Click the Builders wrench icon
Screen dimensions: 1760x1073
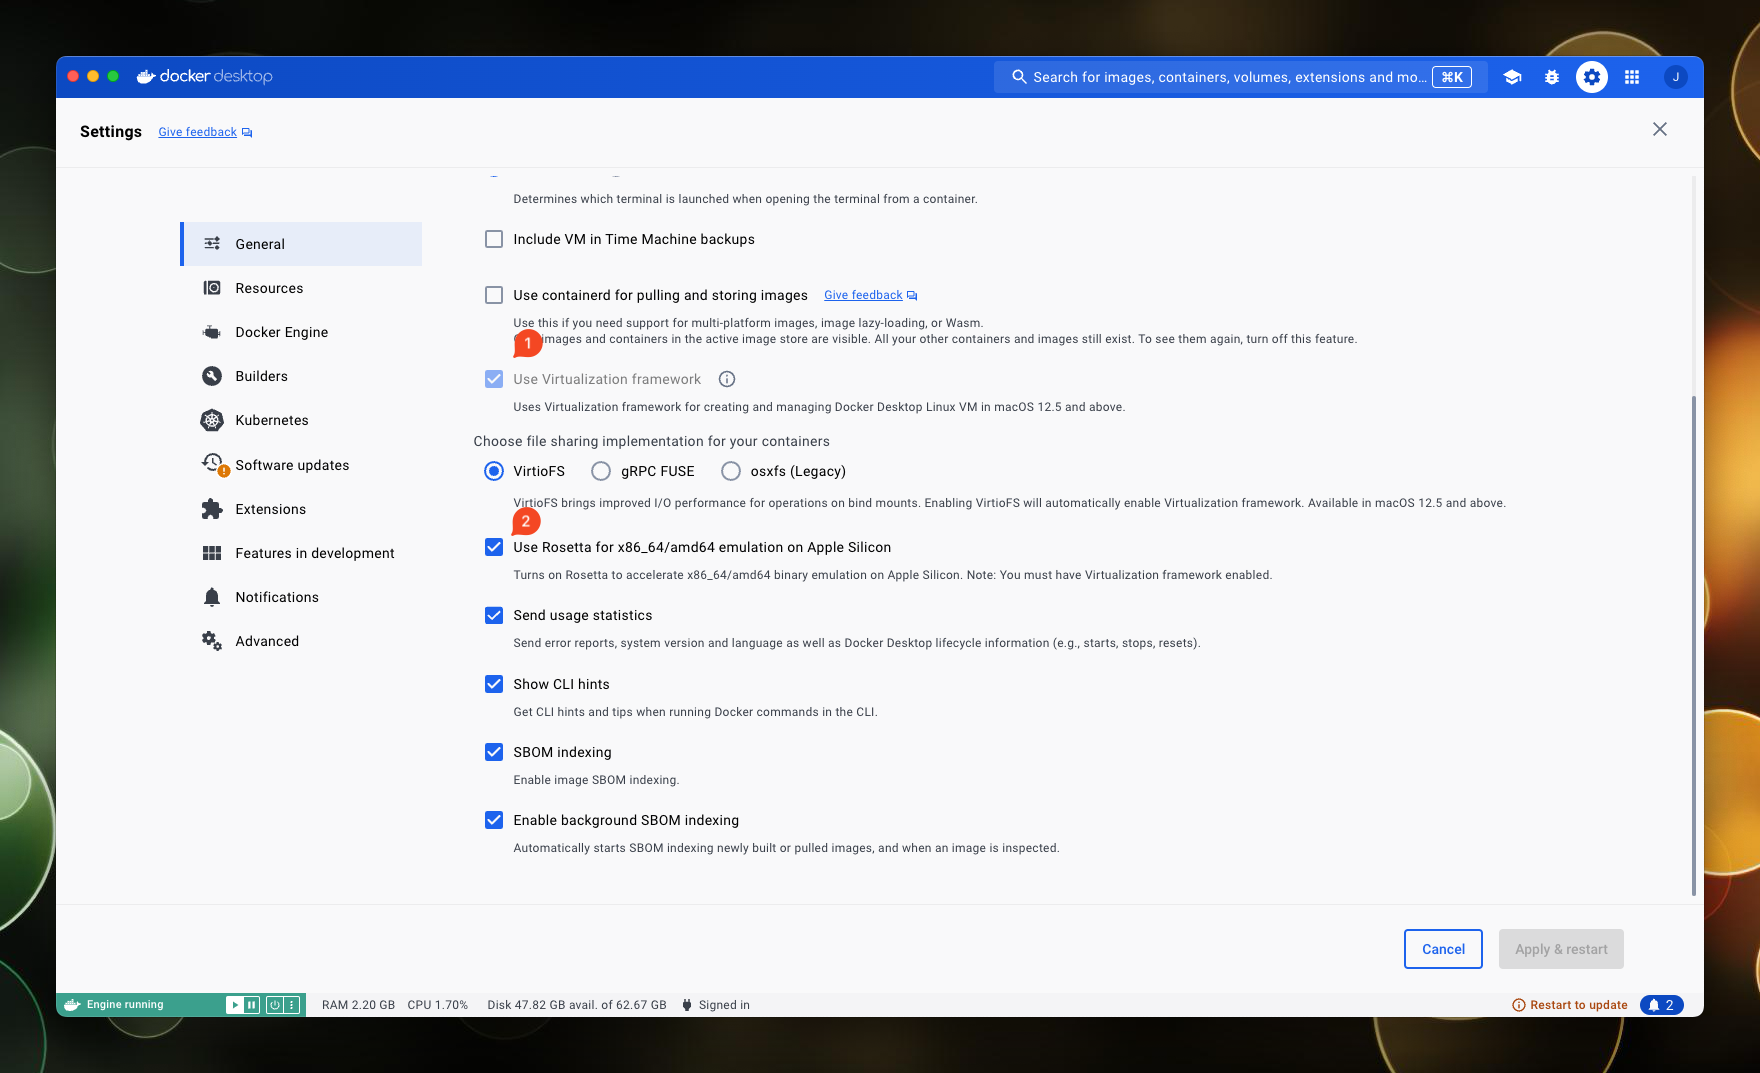[x=212, y=376]
